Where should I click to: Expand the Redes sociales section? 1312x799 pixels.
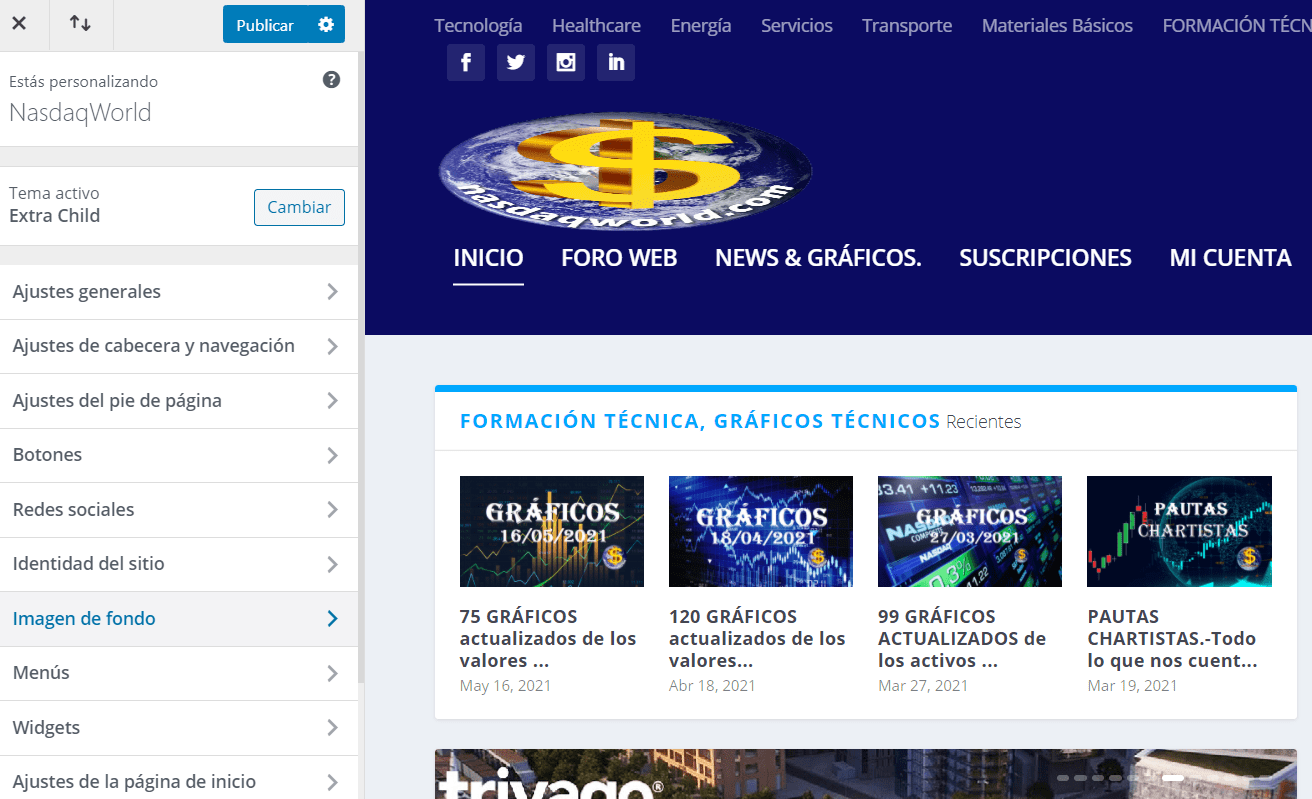point(179,510)
